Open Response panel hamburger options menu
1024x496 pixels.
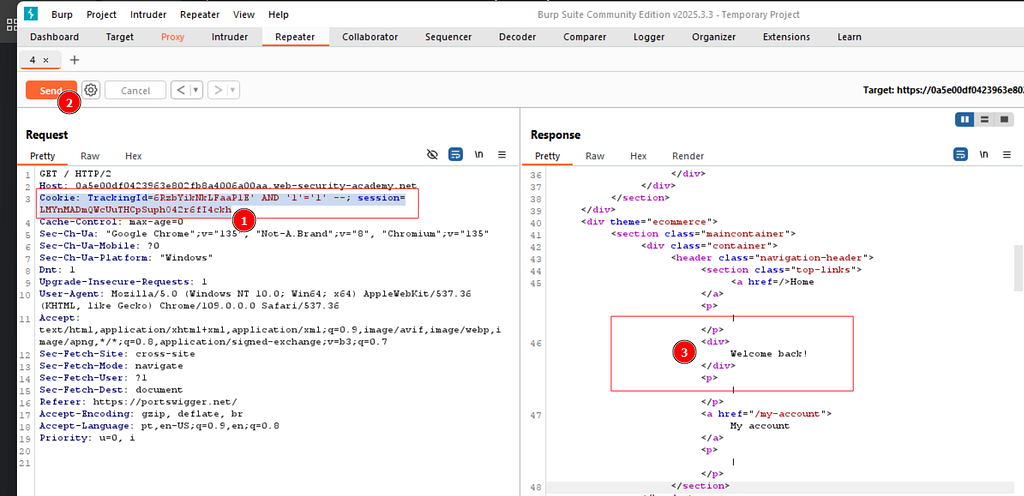(x=1006, y=155)
